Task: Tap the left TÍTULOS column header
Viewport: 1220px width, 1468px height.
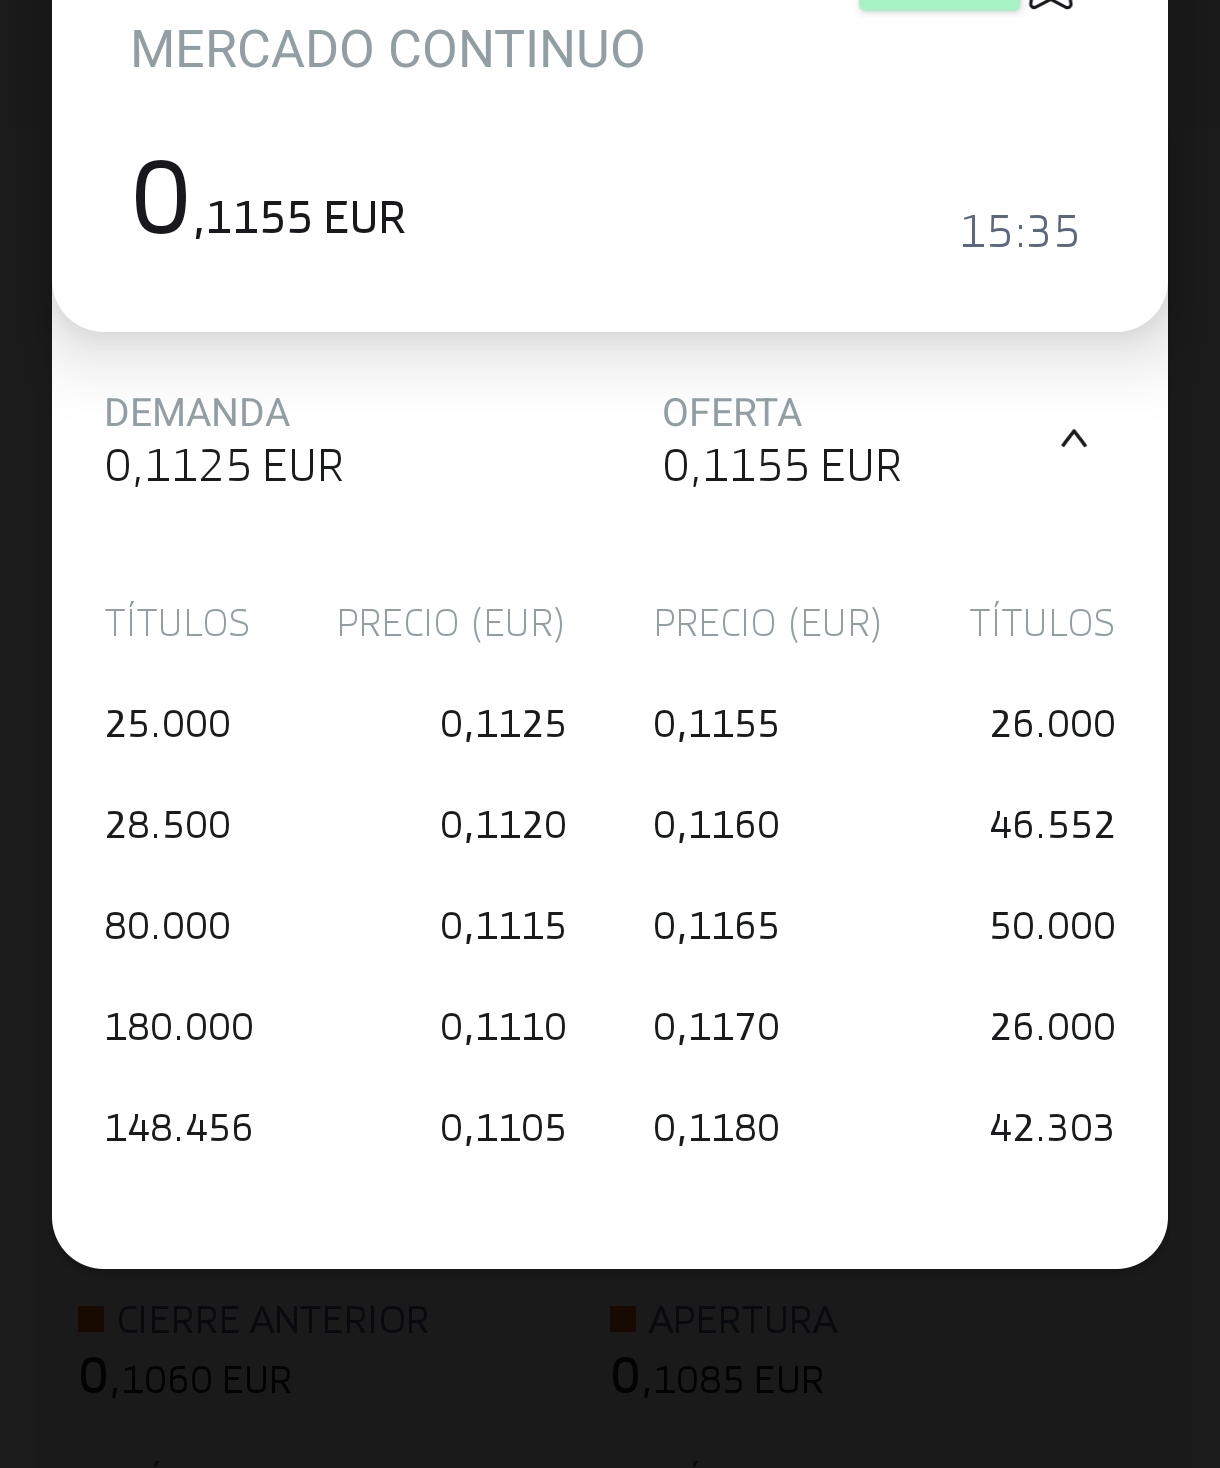Action: (177, 623)
